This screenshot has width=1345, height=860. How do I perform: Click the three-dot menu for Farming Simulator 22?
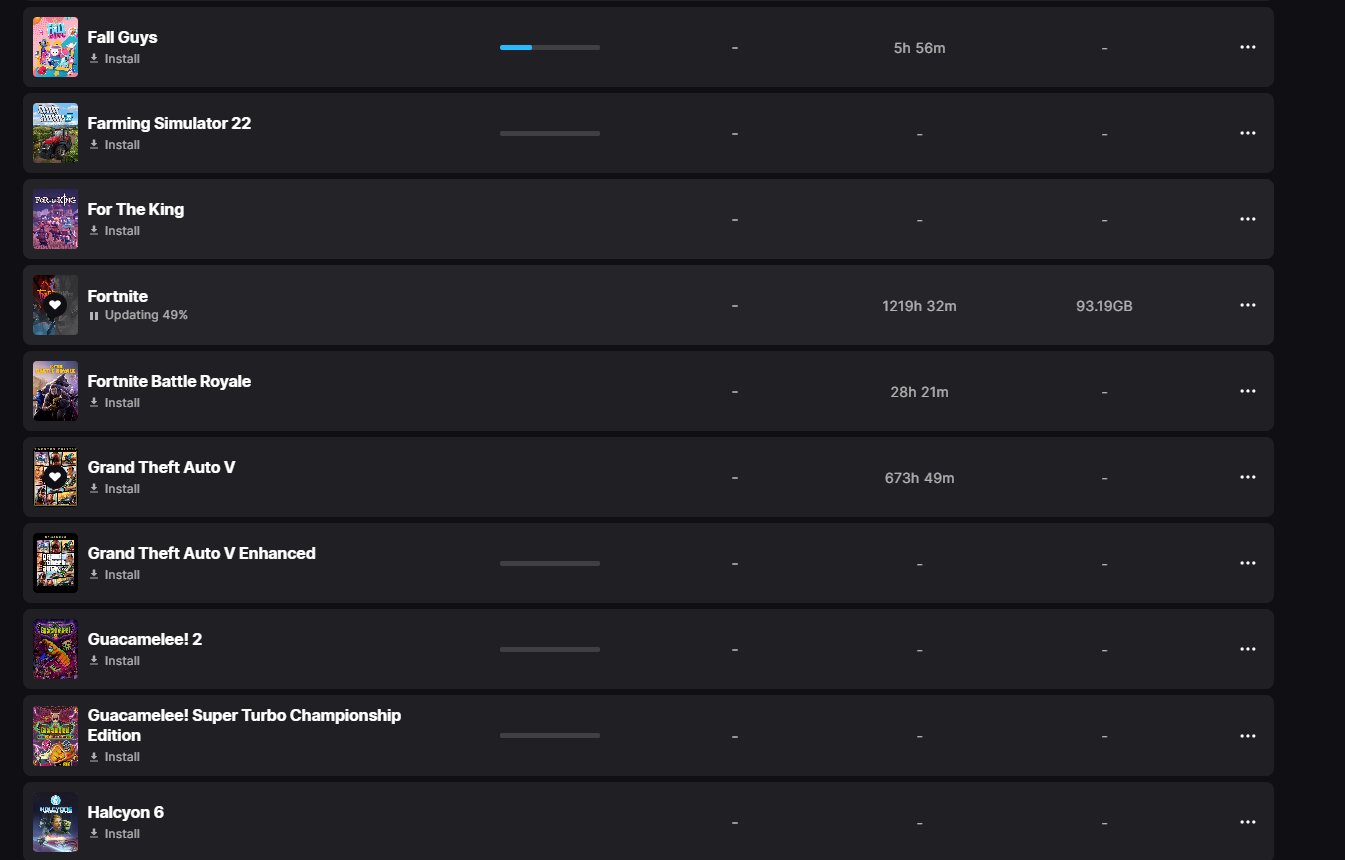(x=1247, y=133)
